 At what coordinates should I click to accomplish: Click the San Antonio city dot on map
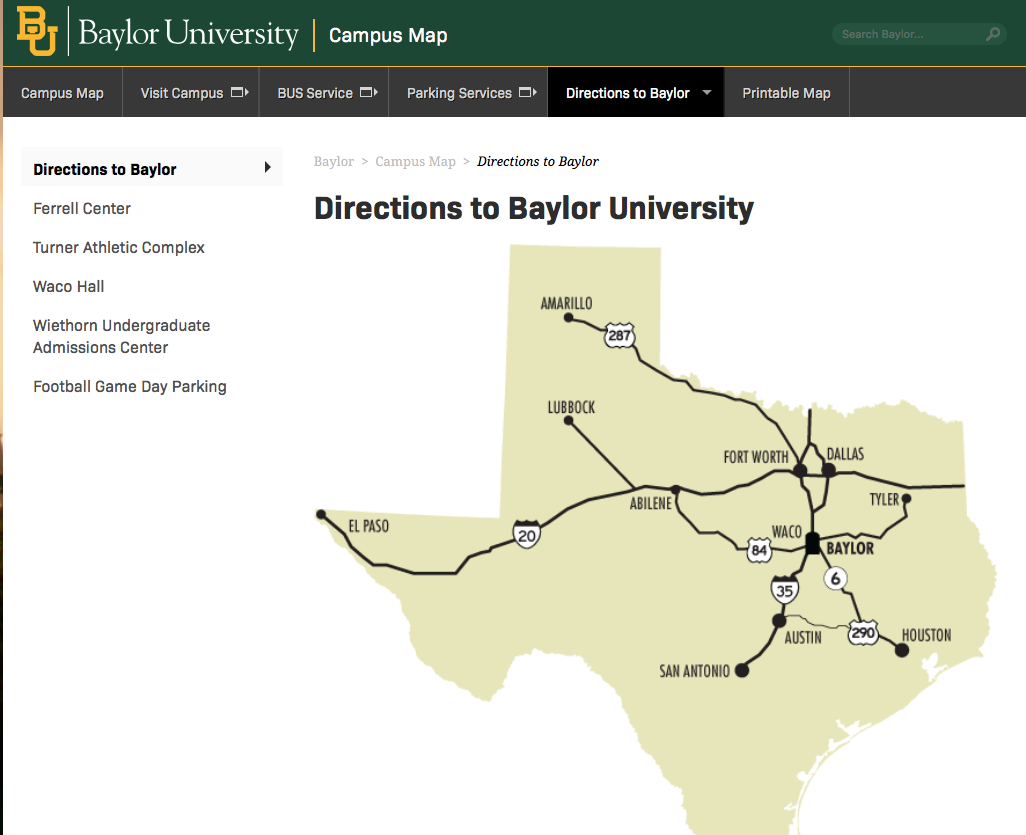pos(742,670)
